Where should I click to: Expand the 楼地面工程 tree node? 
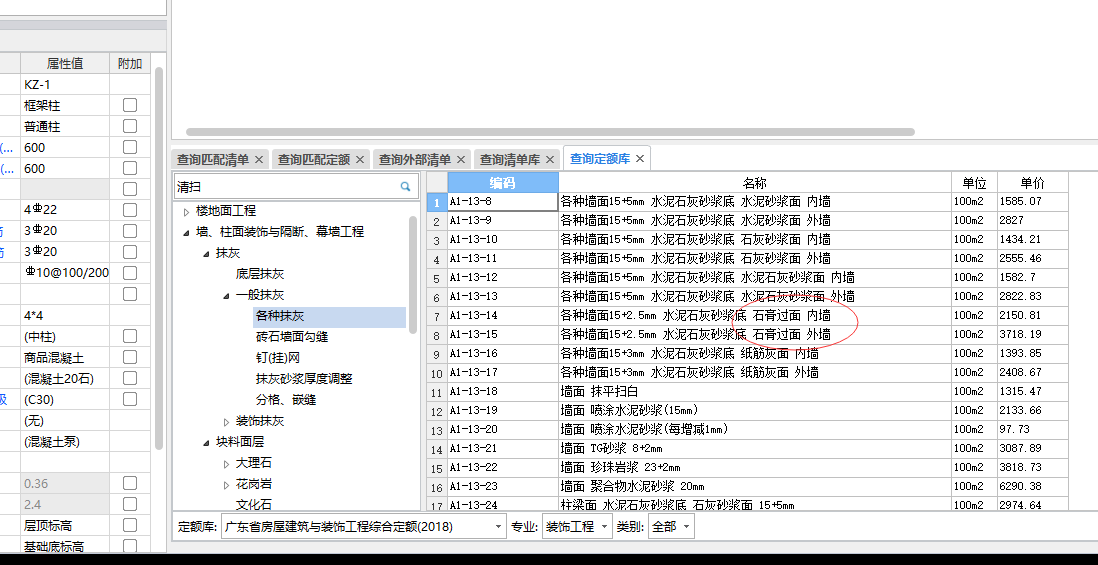click(x=186, y=211)
